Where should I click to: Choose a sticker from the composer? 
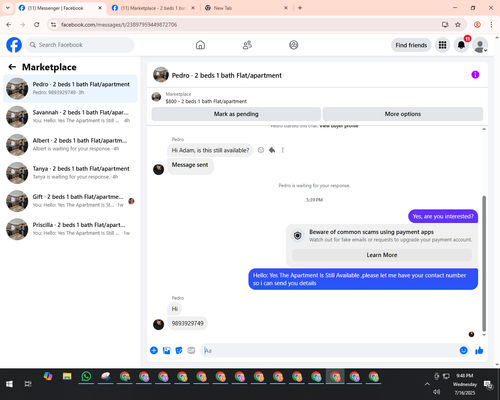[x=179, y=350]
